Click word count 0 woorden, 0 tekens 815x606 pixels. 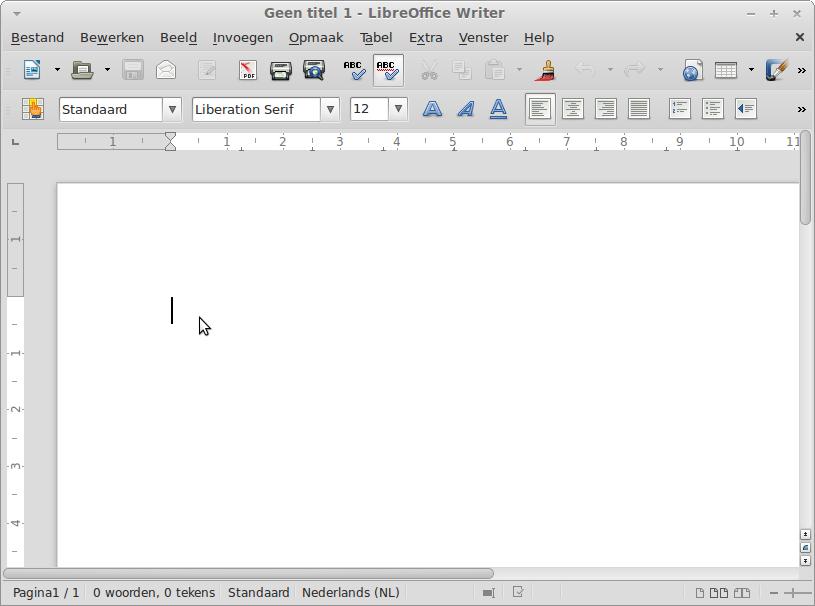(154, 592)
